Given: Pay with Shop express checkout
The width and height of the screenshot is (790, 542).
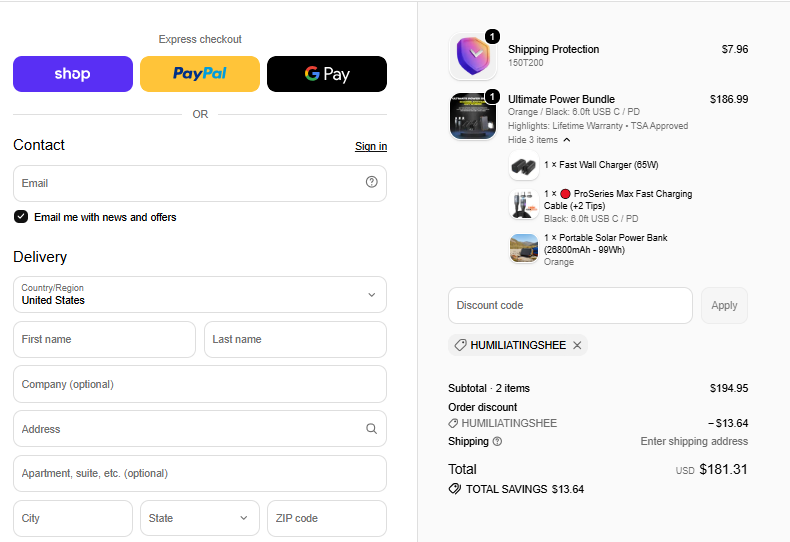Looking at the screenshot, I should click(x=73, y=74).
